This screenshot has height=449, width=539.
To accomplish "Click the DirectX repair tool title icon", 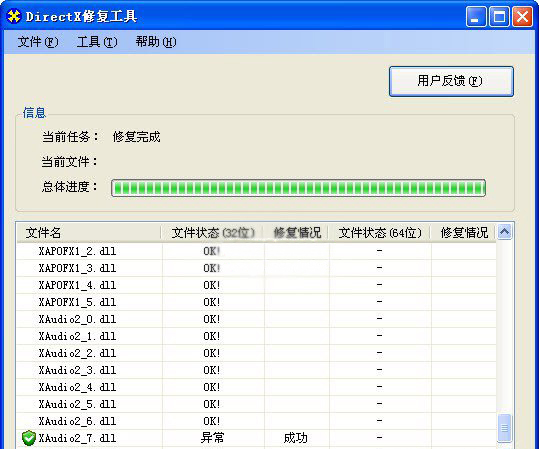I will pyautogui.click(x=14, y=17).
